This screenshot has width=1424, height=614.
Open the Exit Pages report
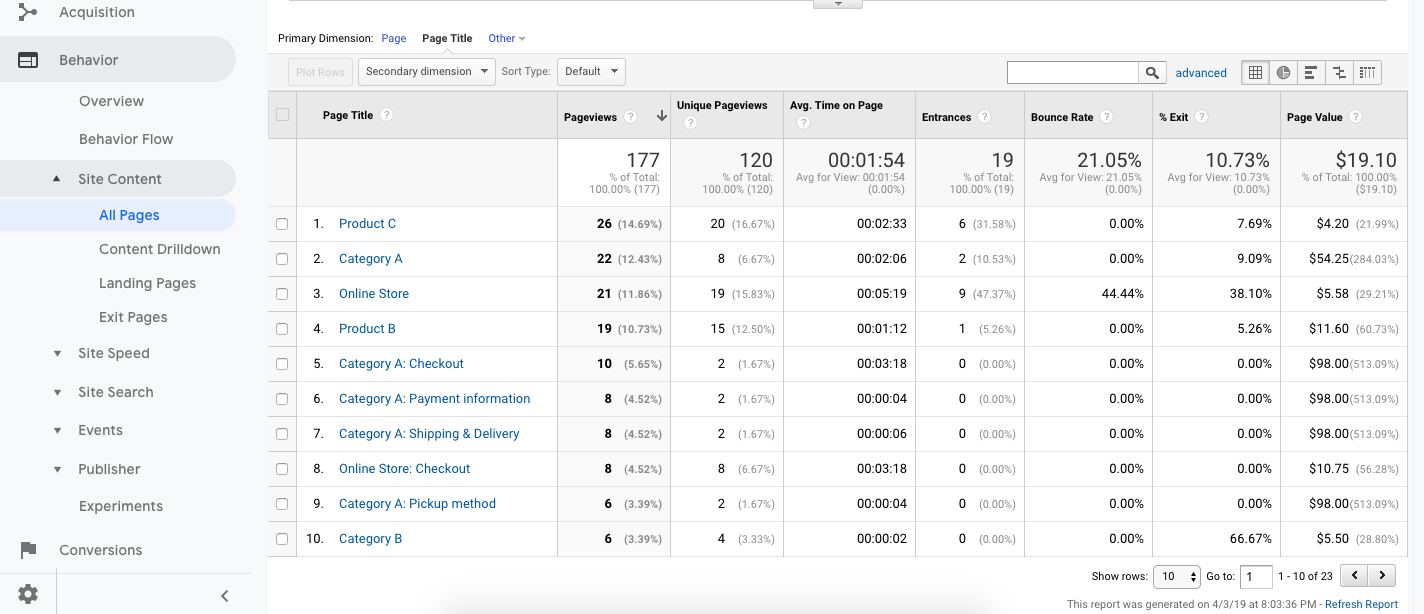point(133,317)
